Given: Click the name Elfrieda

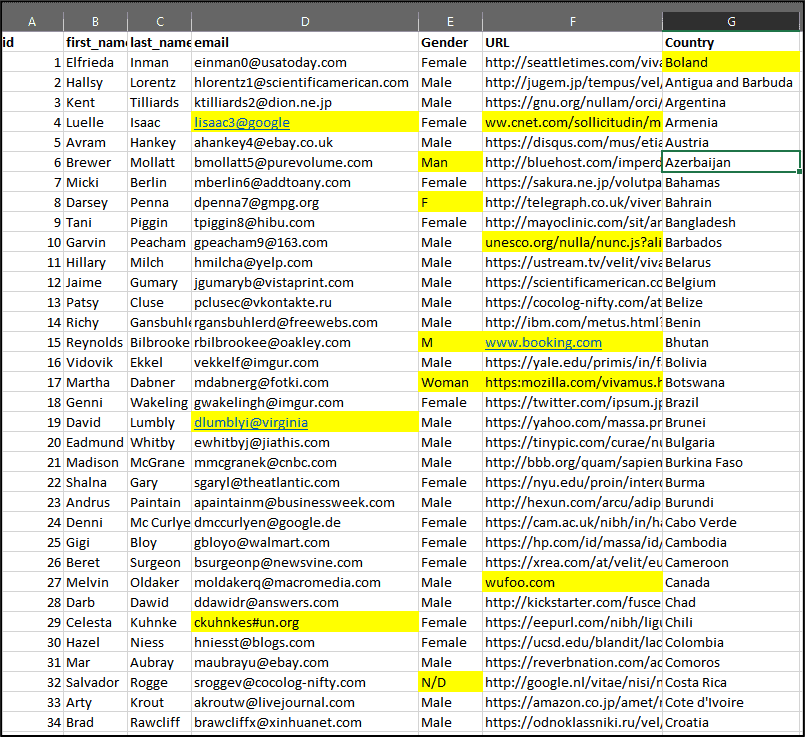Looking at the screenshot, I should click(90, 63).
